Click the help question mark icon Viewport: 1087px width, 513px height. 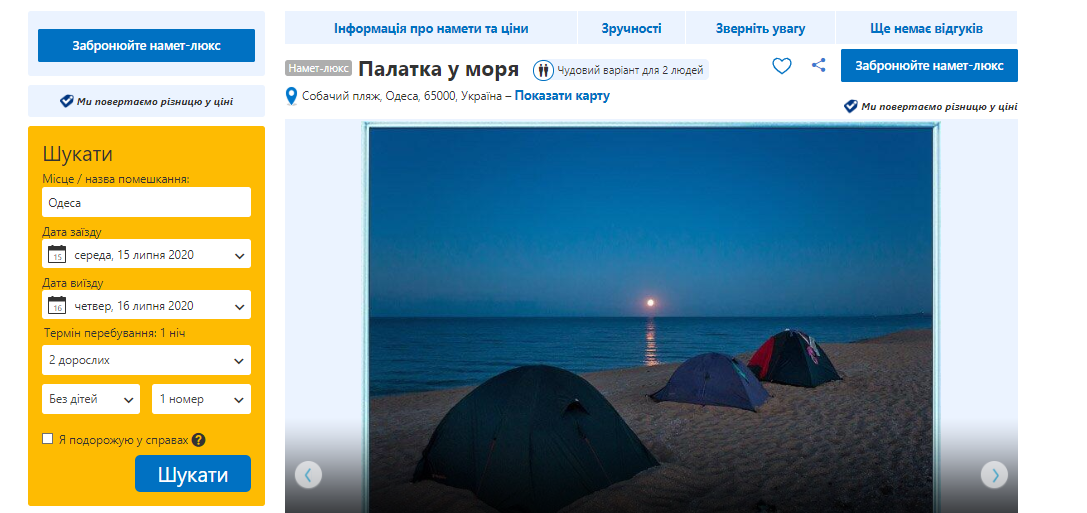pos(199,440)
